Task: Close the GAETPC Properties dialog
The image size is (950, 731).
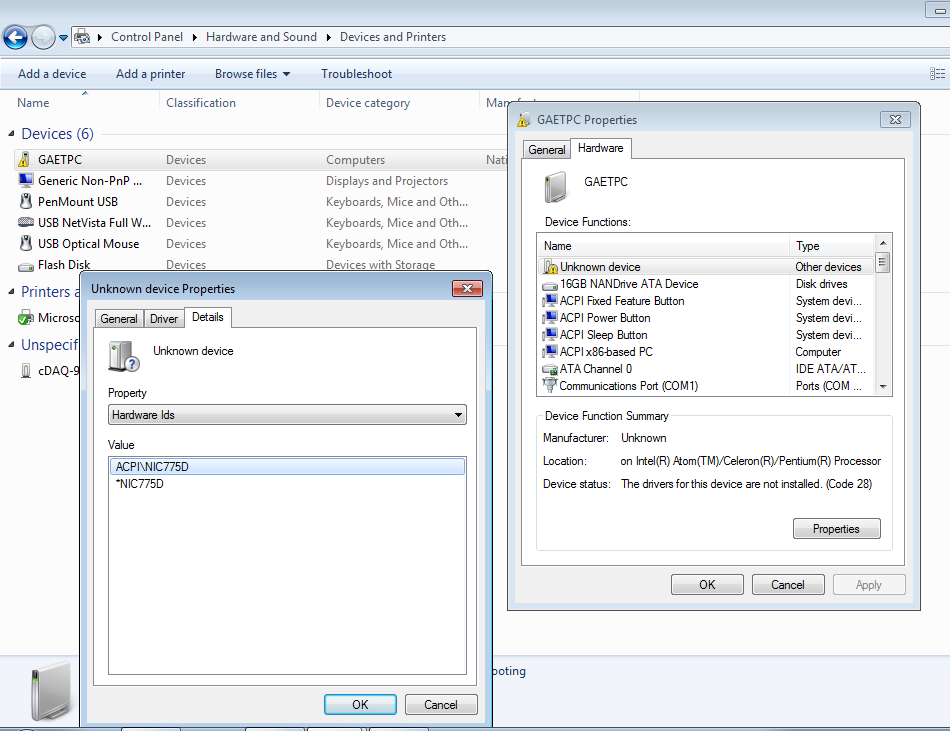Action: [x=895, y=119]
